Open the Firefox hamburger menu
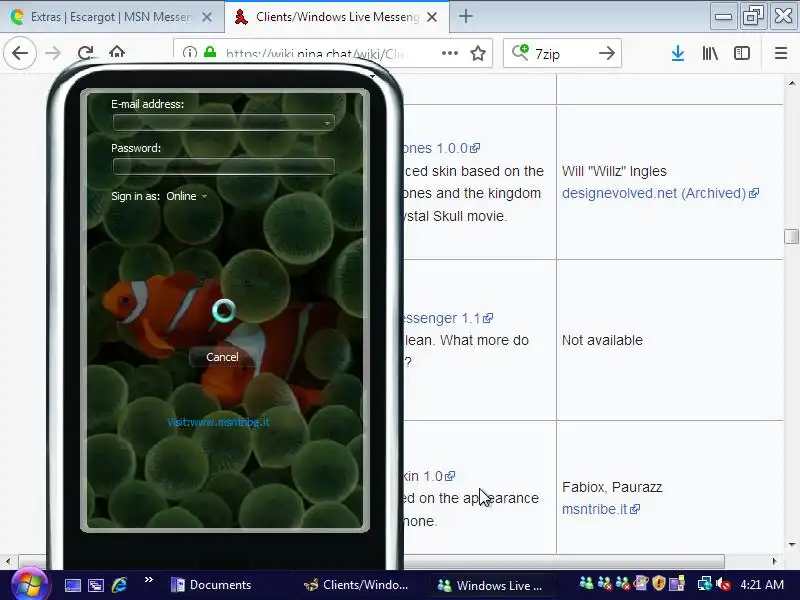Viewport: 800px width, 600px height. 781,53
